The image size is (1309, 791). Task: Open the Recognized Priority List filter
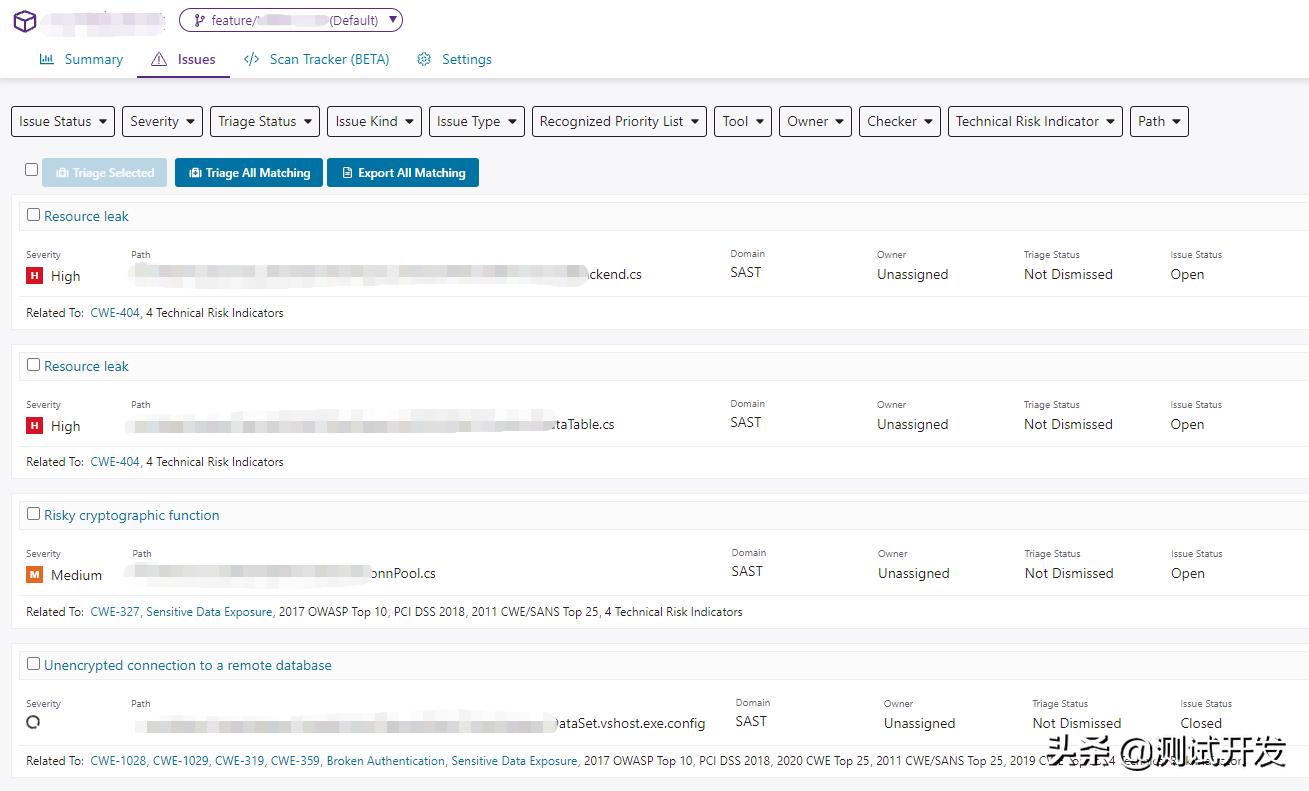coord(620,121)
